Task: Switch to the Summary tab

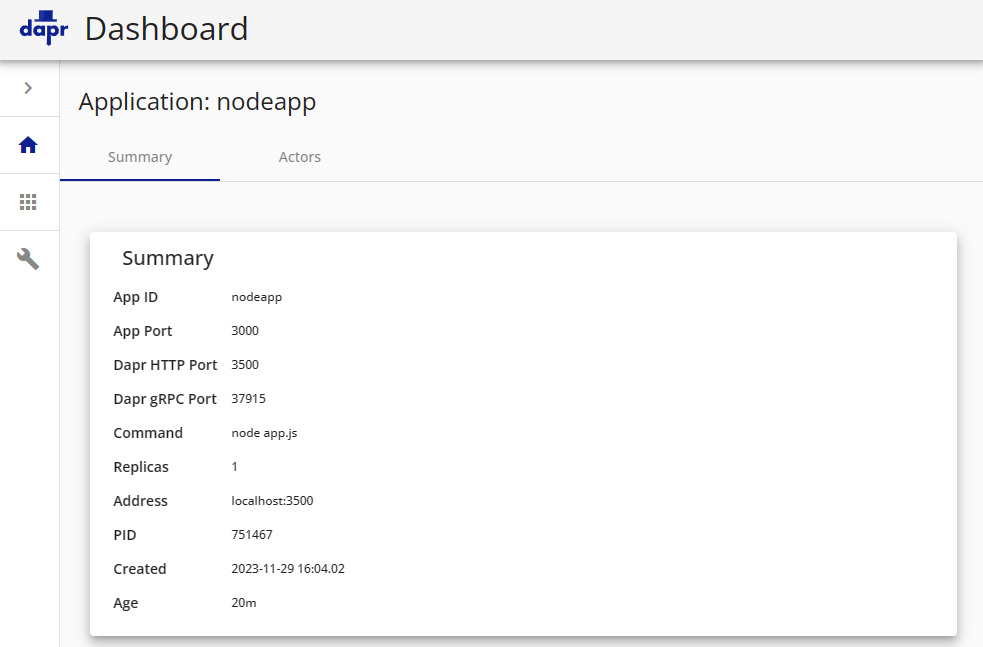Action: coord(140,157)
